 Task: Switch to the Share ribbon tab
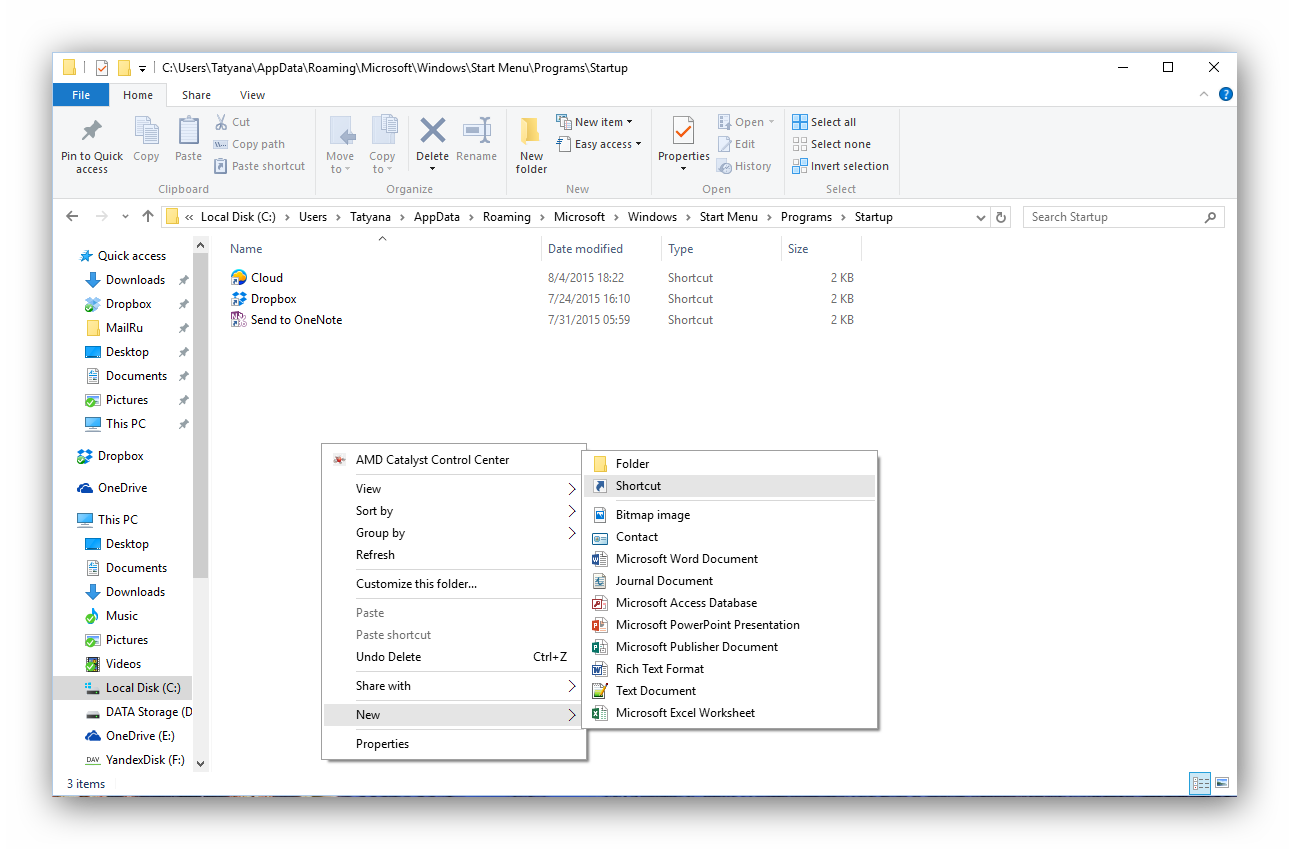coord(196,95)
